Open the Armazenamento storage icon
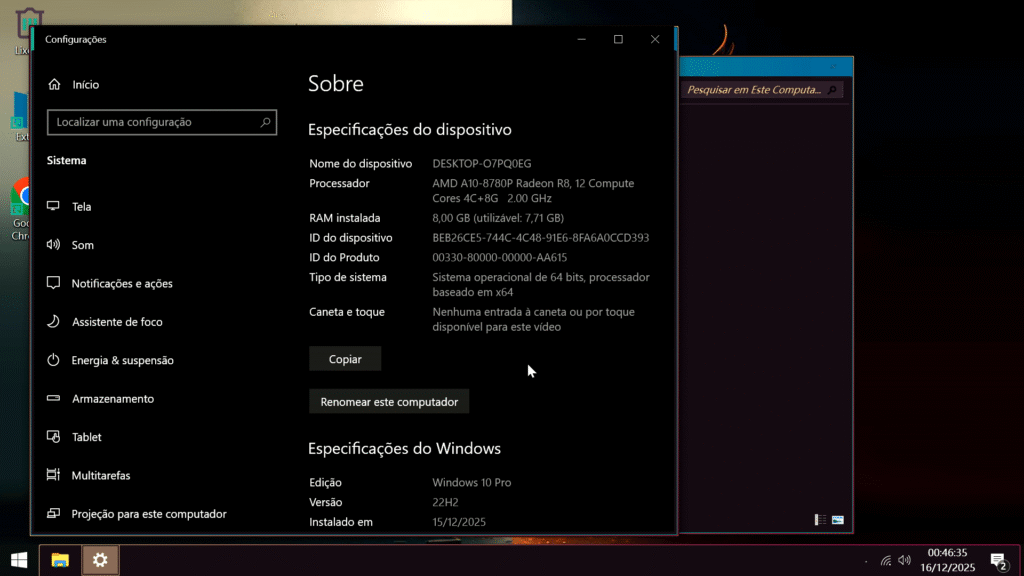Screen dimensions: 1024x576 coord(54,399)
